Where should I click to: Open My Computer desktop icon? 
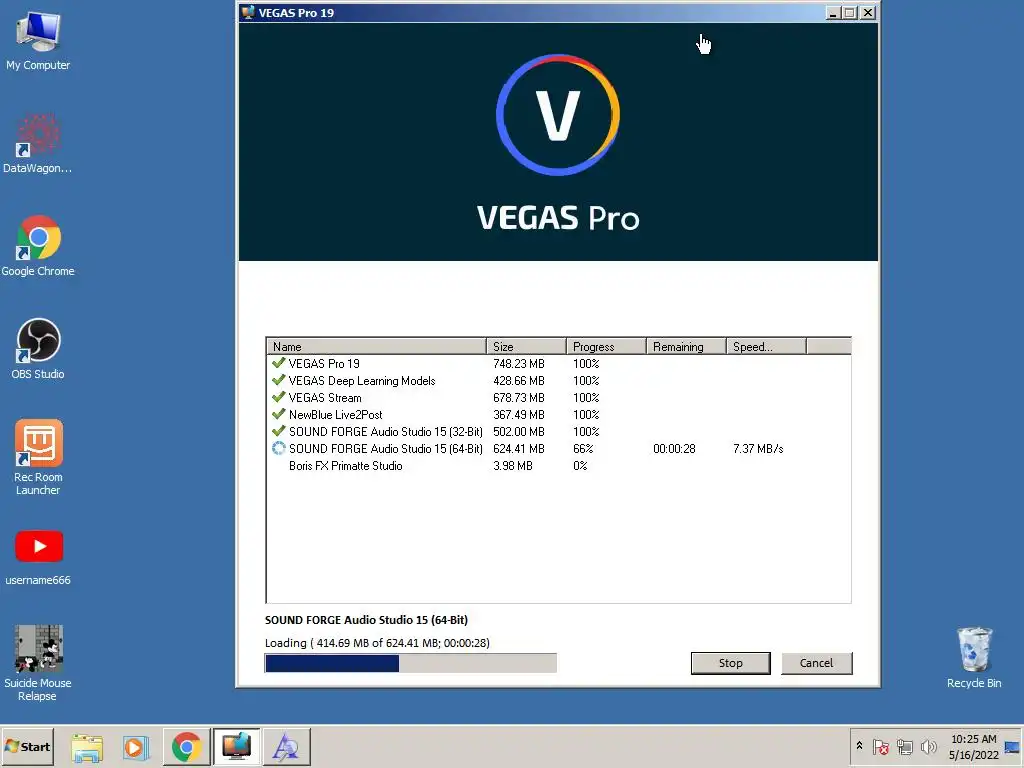[38, 40]
